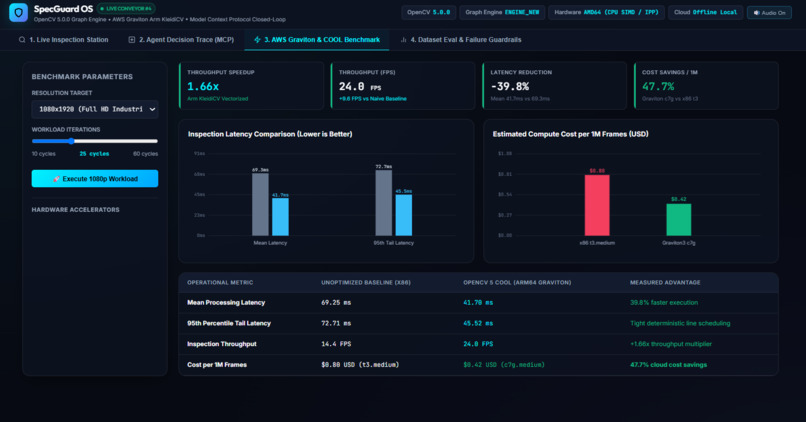The width and height of the screenshot is (806, 422).
Task: Click the blue 45.5ms 95th Tail Latency bar
Action: pyautogui.click(x=404, y=215)
